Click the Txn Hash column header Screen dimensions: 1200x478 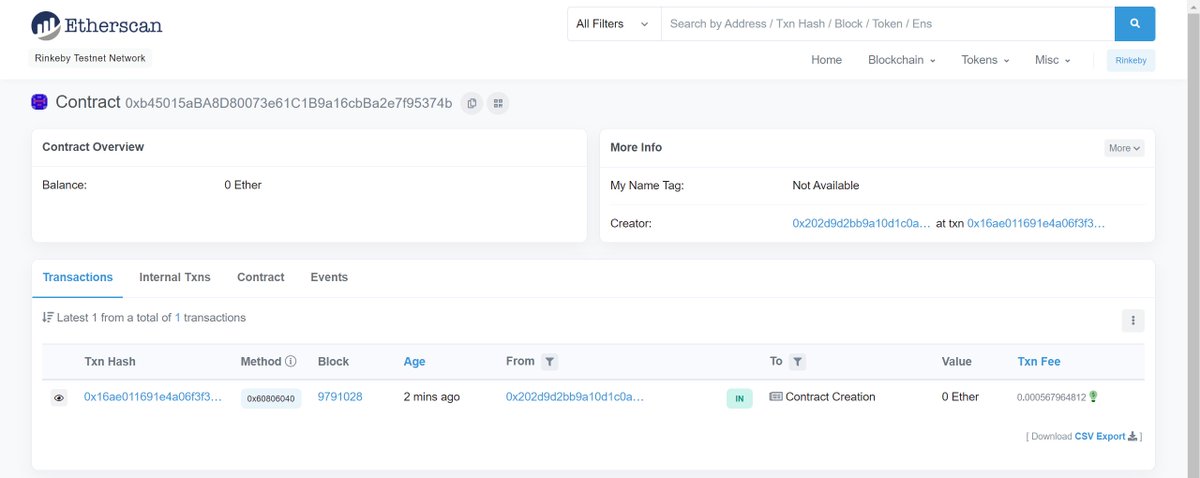110,362
